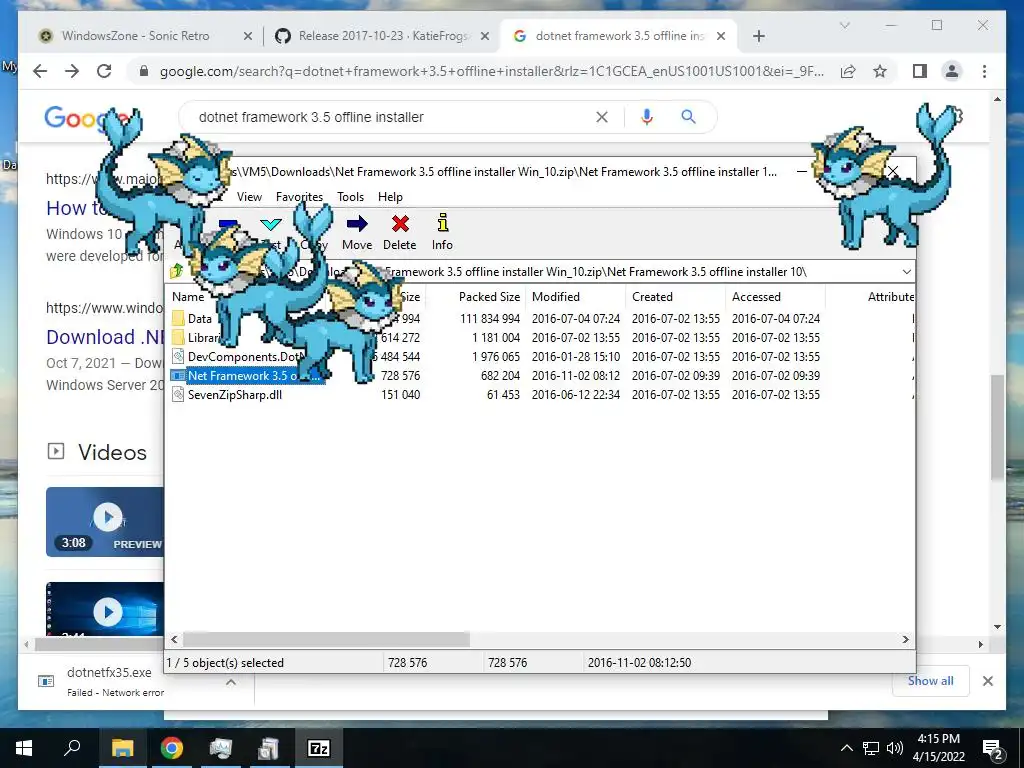This screenshot has width=1024, height=768.
Task: Bookmark this page with the star icon
Action: click(x=880, y=71)
